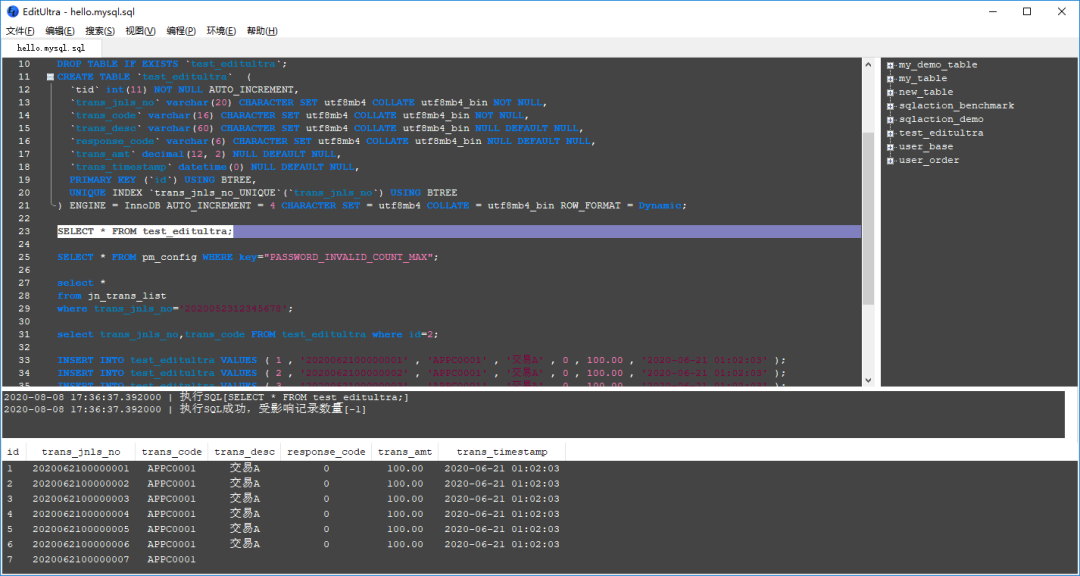The image size is (1080, 576).
Task: Click the trans_timestamp column header
Action: (x=502, y=452)
